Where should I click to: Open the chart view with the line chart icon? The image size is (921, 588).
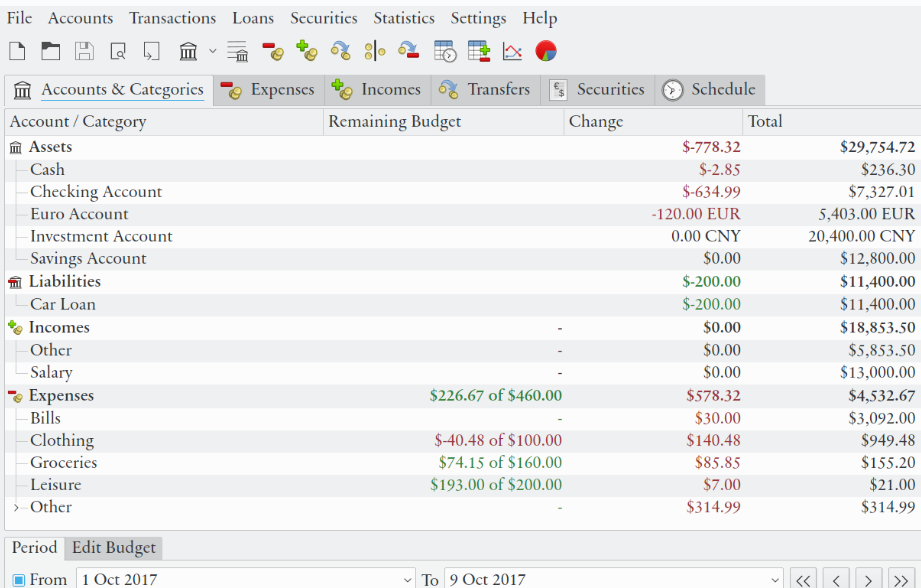[x=512, y=51]
